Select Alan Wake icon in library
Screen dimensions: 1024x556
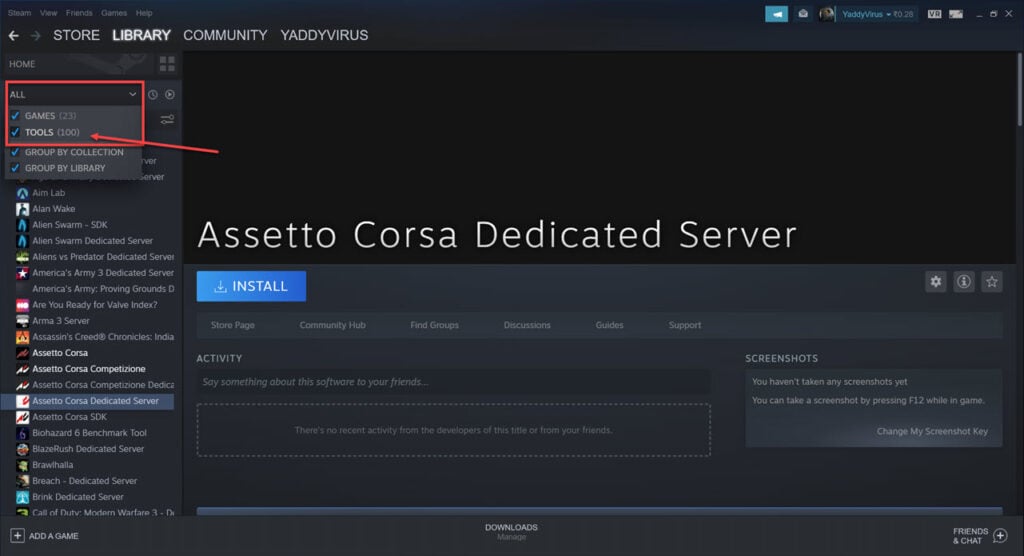pos(22,209)
